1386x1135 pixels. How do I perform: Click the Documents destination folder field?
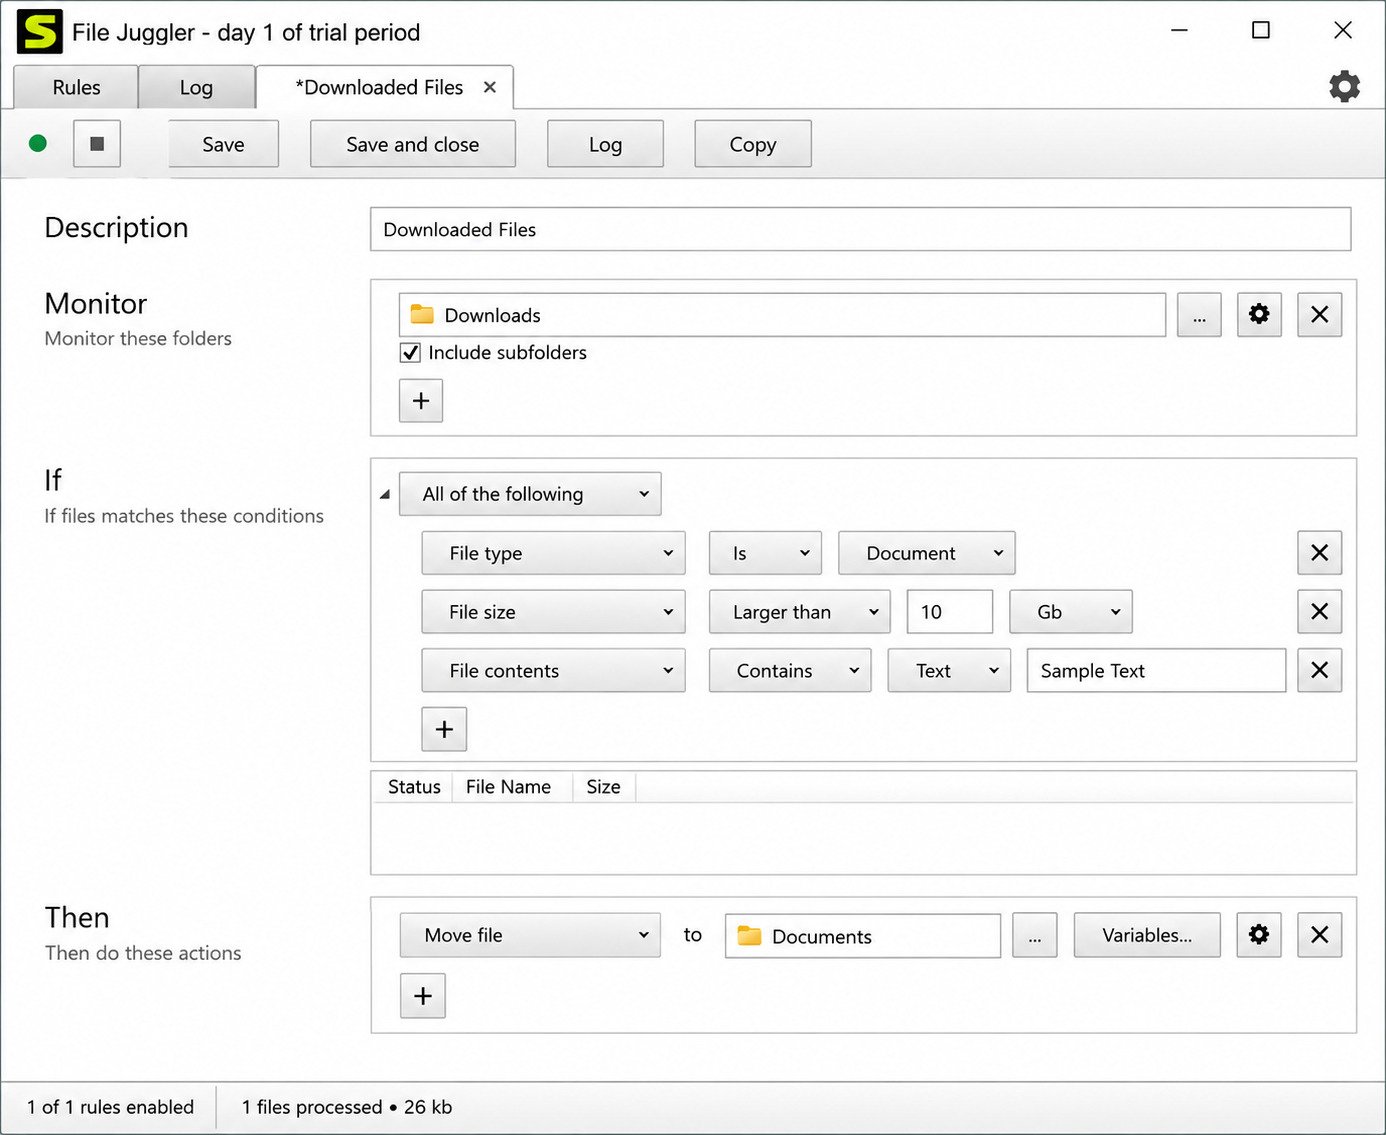863,936
